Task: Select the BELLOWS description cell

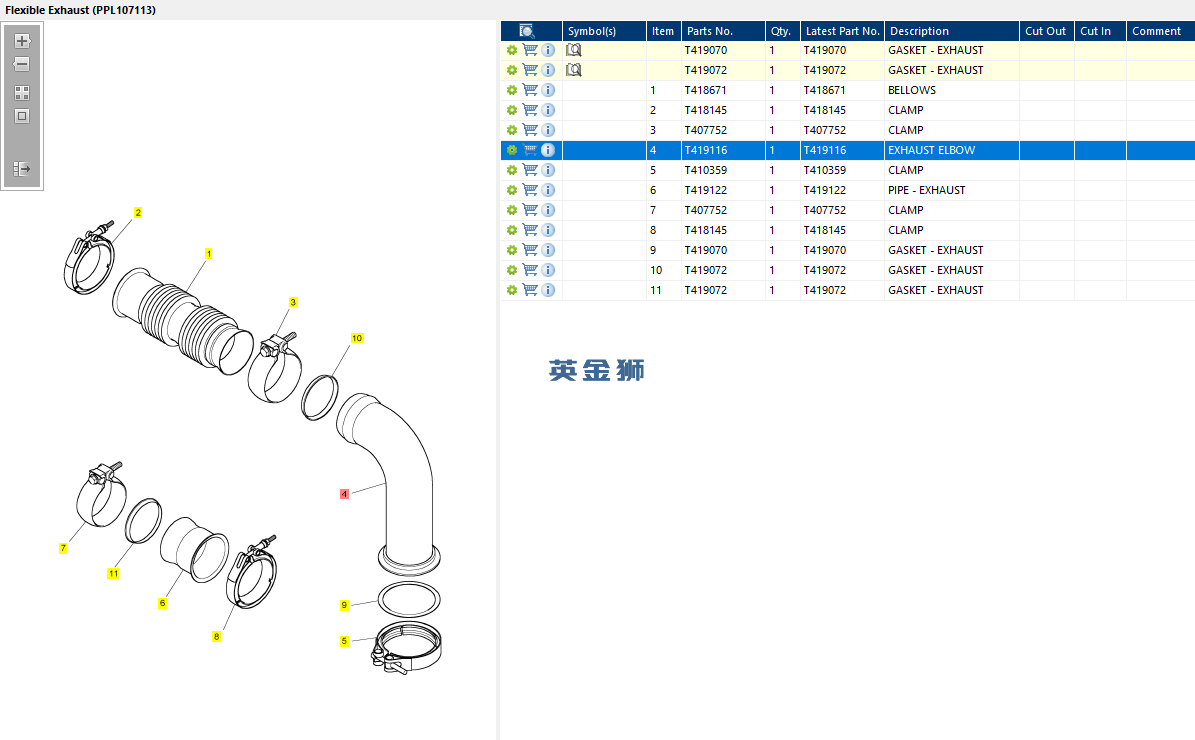Action: coord(952,90)
